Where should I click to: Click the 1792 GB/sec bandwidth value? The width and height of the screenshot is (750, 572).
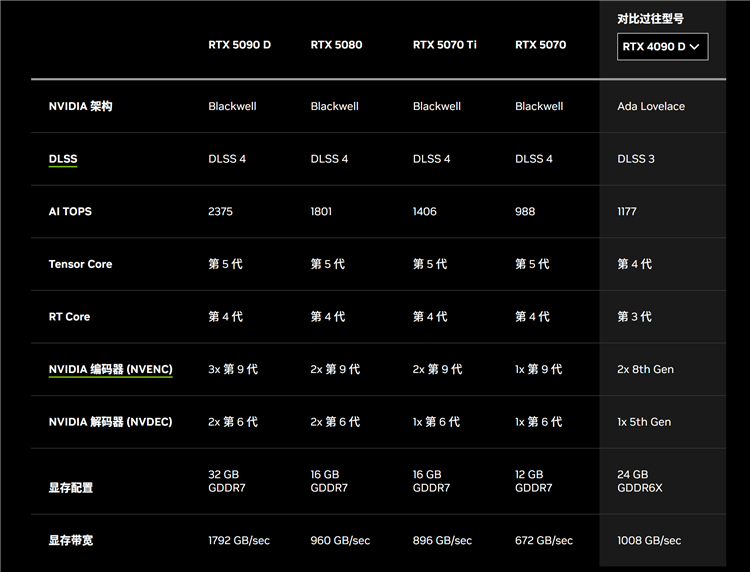[239, 540]
